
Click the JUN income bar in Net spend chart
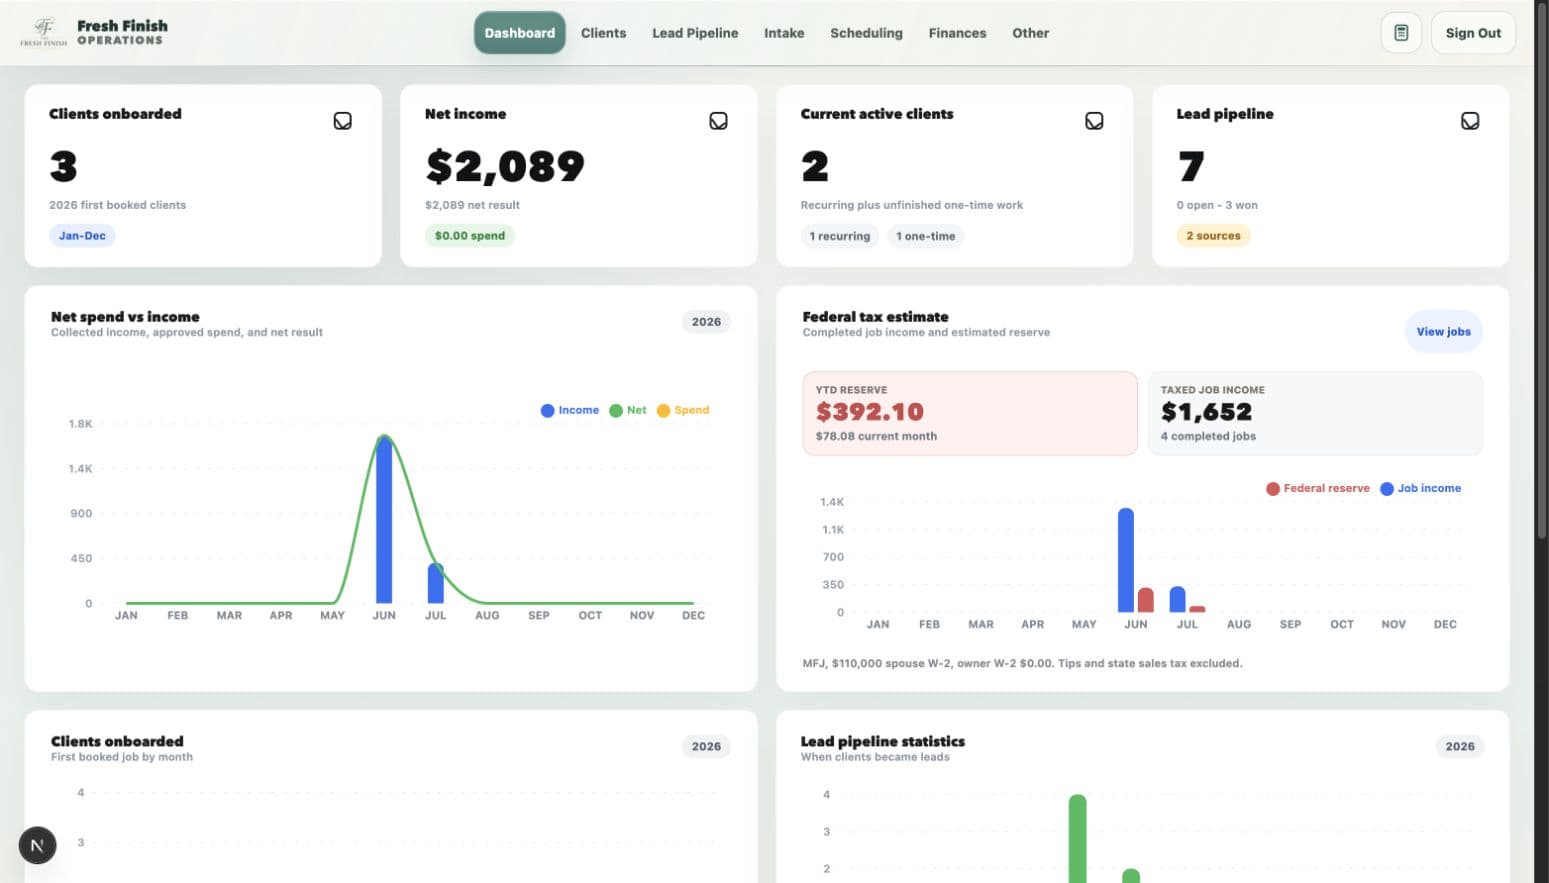(384, 520)
